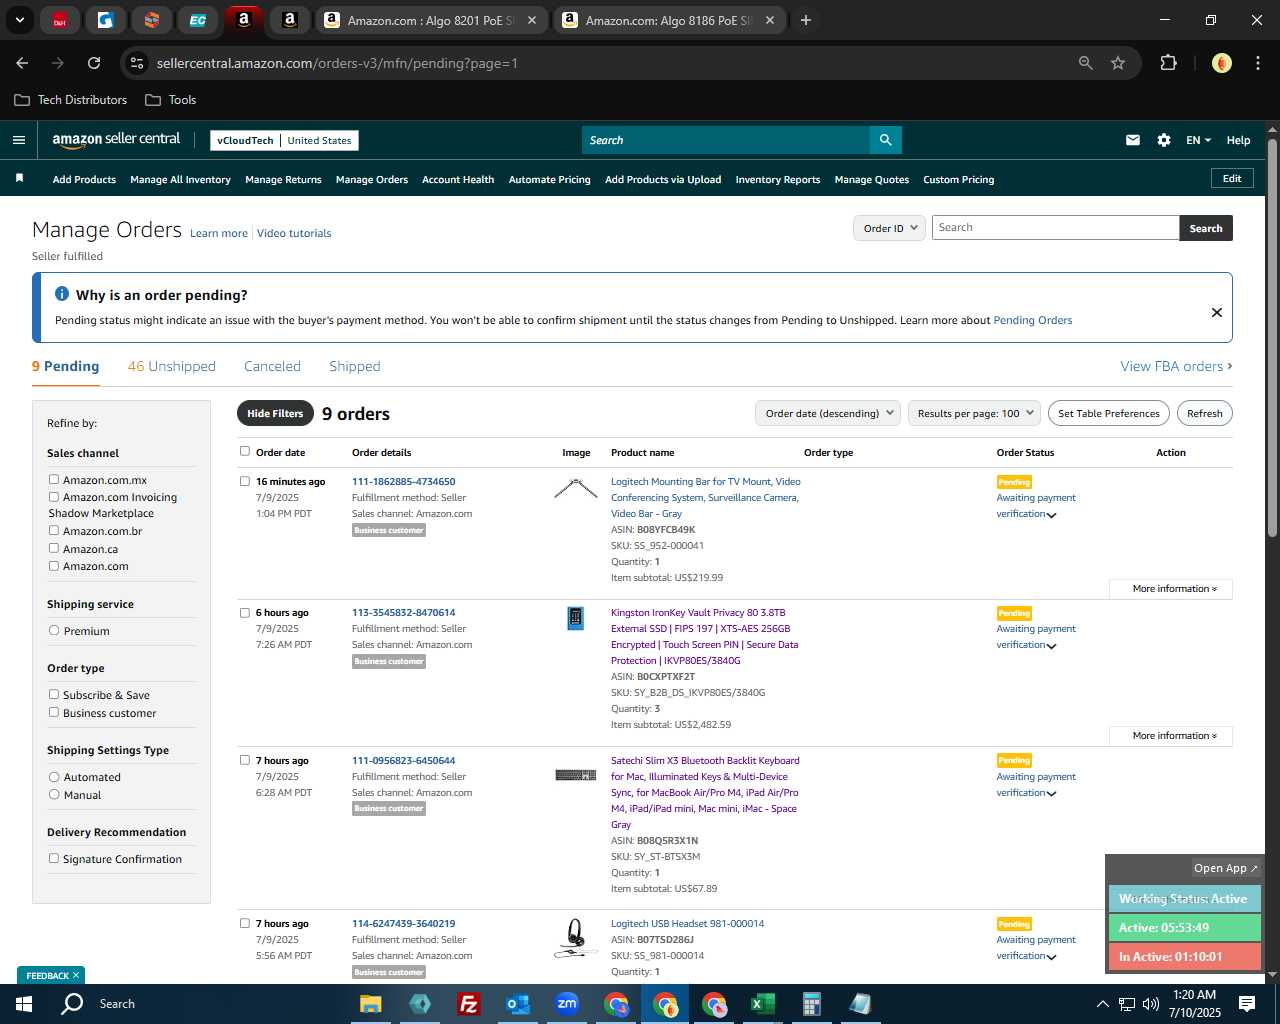
Task: Go back with the browser back arrow
Action: [22, 63]
